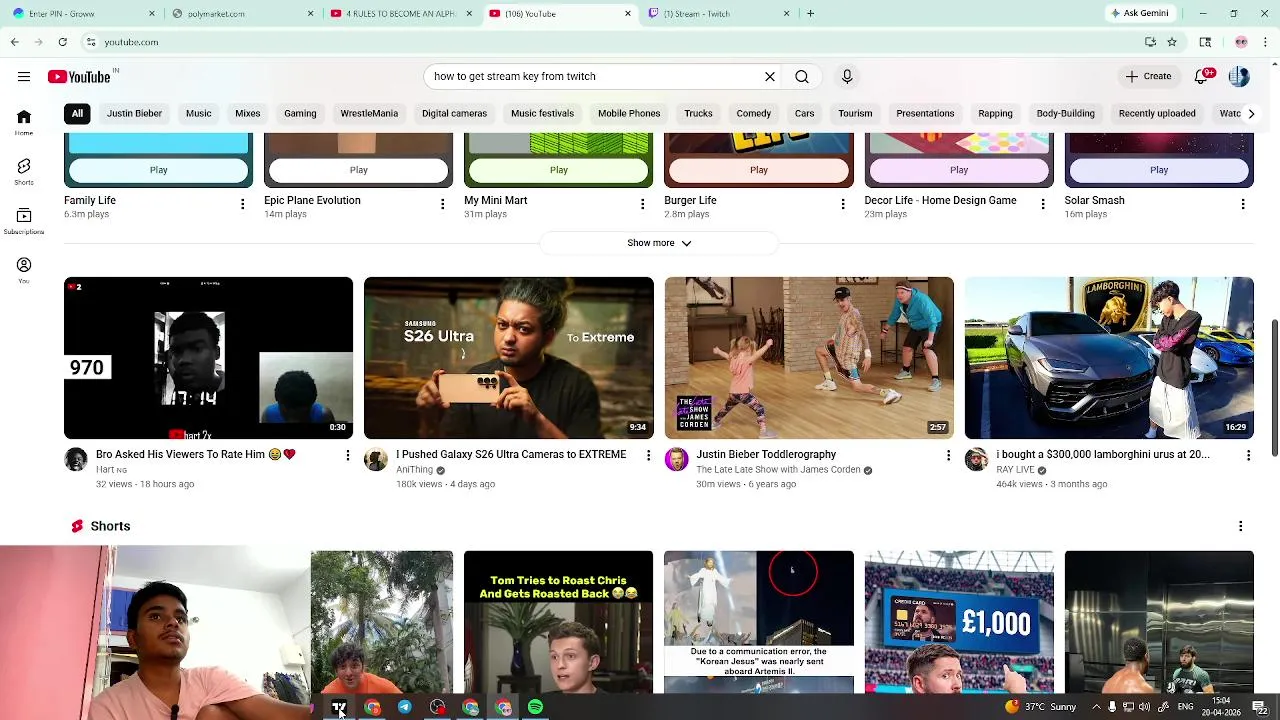Image resolution: width=1280 pixels, height=720 pixels.
Task: Open a new browser tab
Action: point(810,14)
